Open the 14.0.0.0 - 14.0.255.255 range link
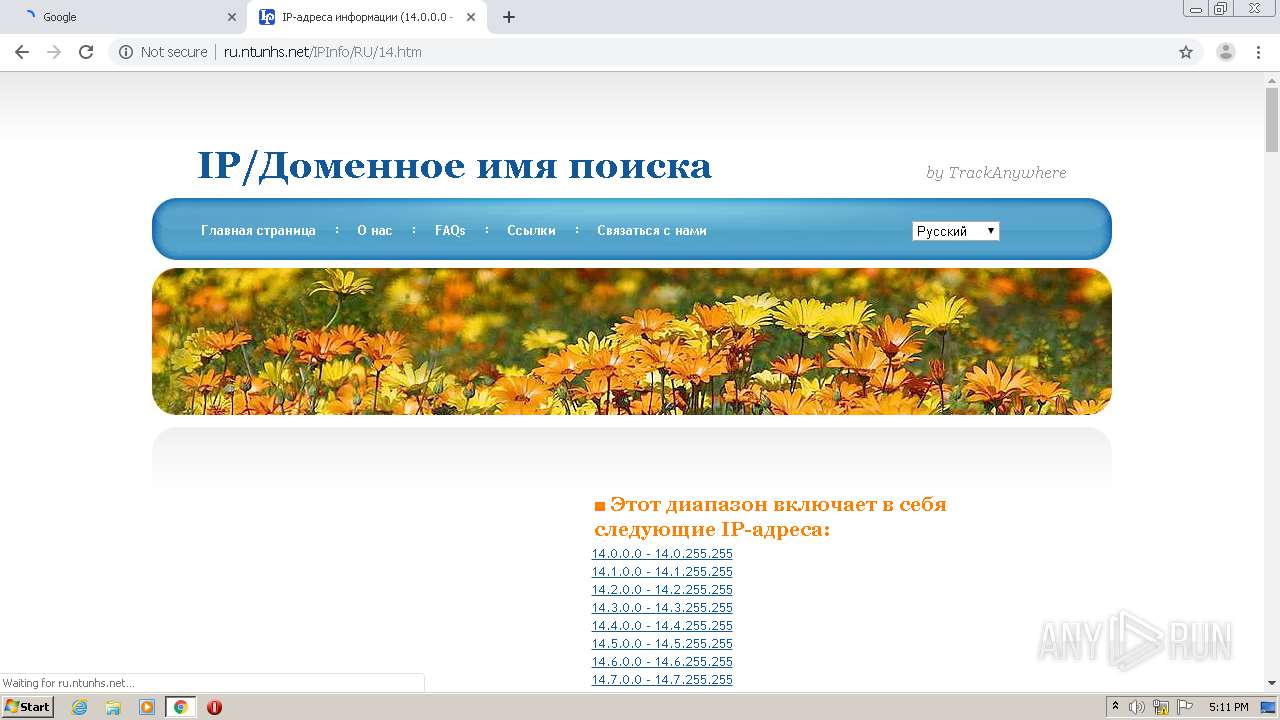 pos(662,554)
